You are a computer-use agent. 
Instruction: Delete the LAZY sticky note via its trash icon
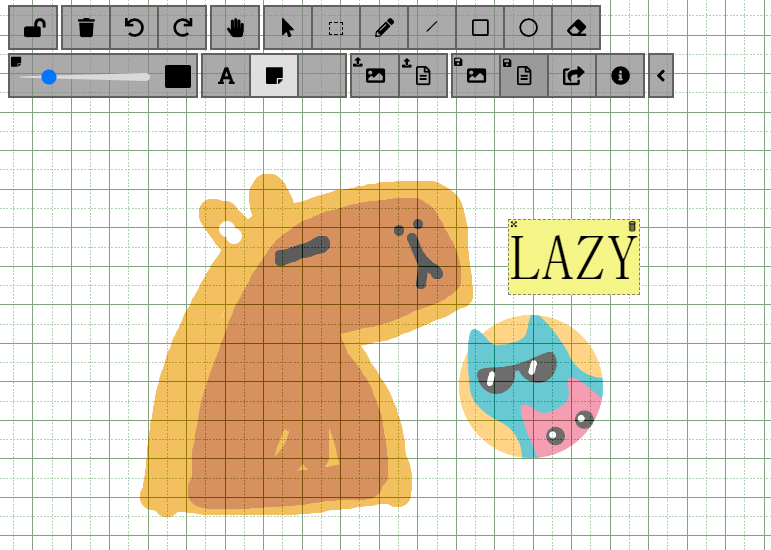click(x=632, y=226)
